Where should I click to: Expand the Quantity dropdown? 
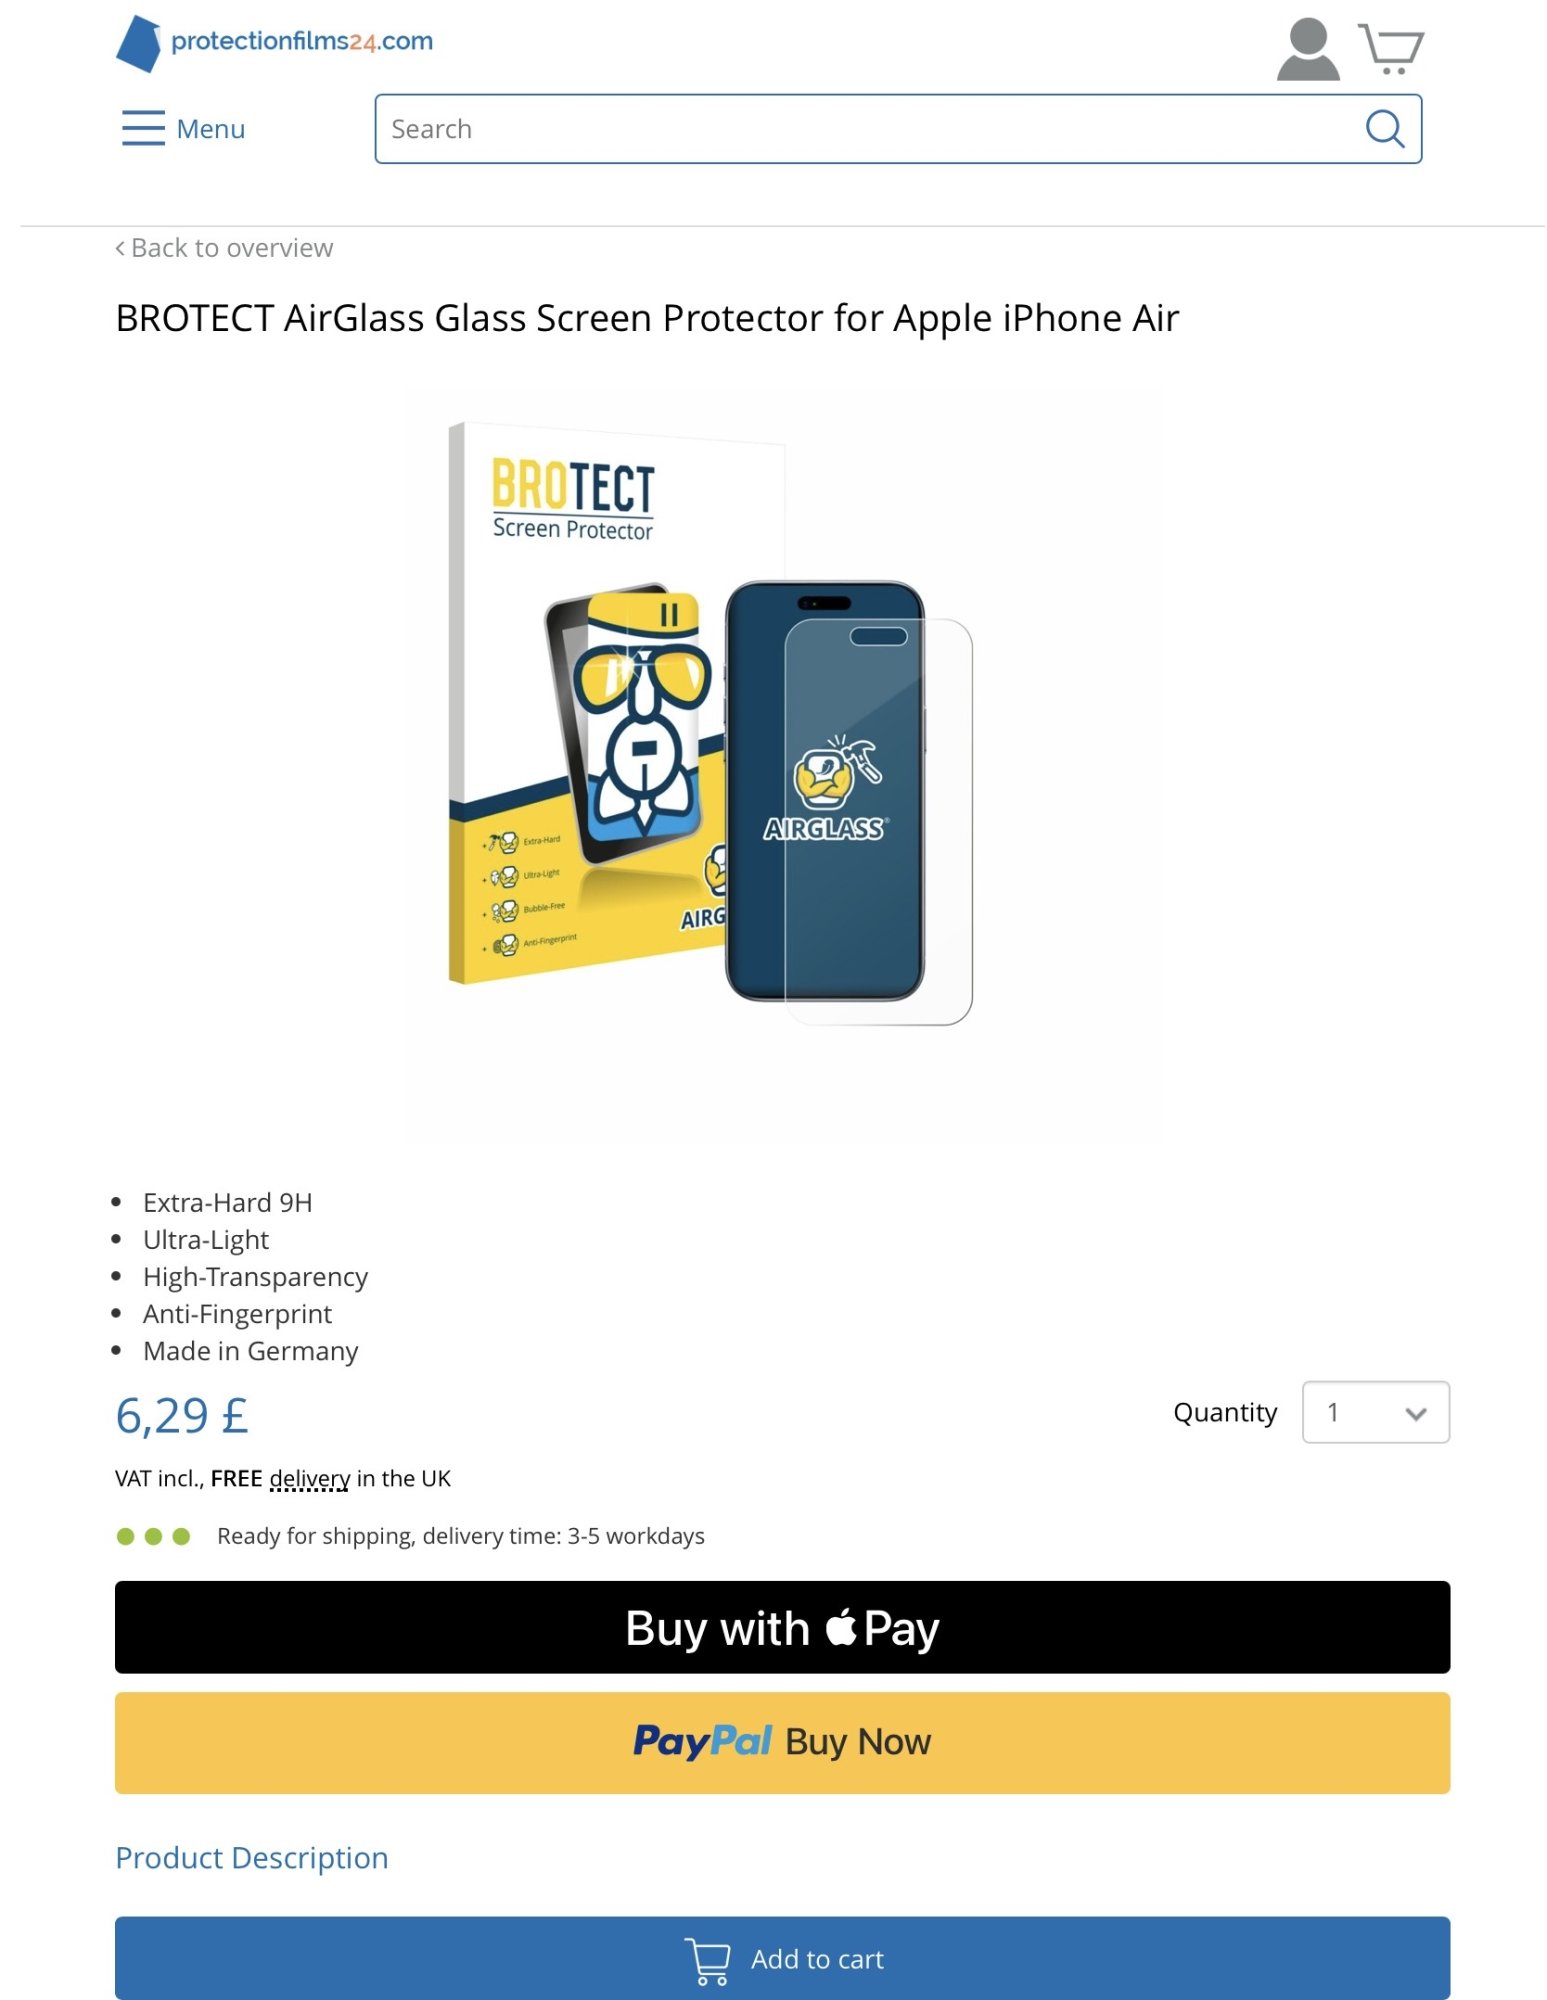point(1375,1412)
